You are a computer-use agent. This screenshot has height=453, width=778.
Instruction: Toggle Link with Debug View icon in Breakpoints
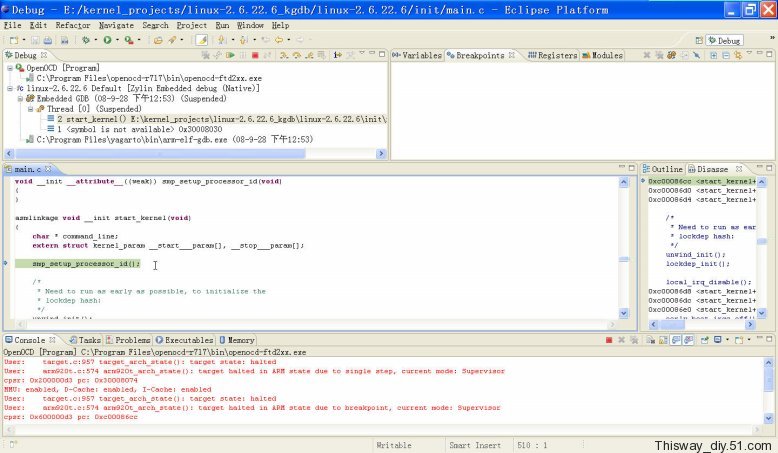[738, 55]
